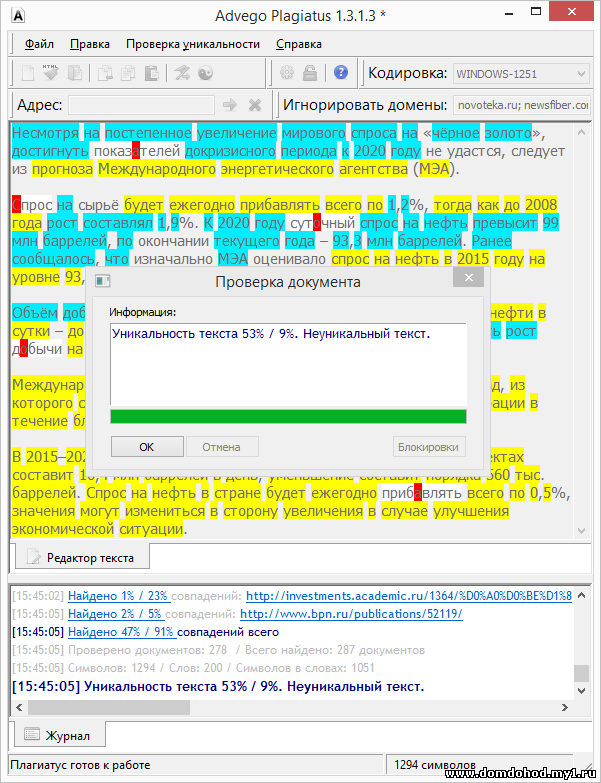Open the Правка menu
The height and width of the screenshot is (783, 601).
[x=90, y=44]
